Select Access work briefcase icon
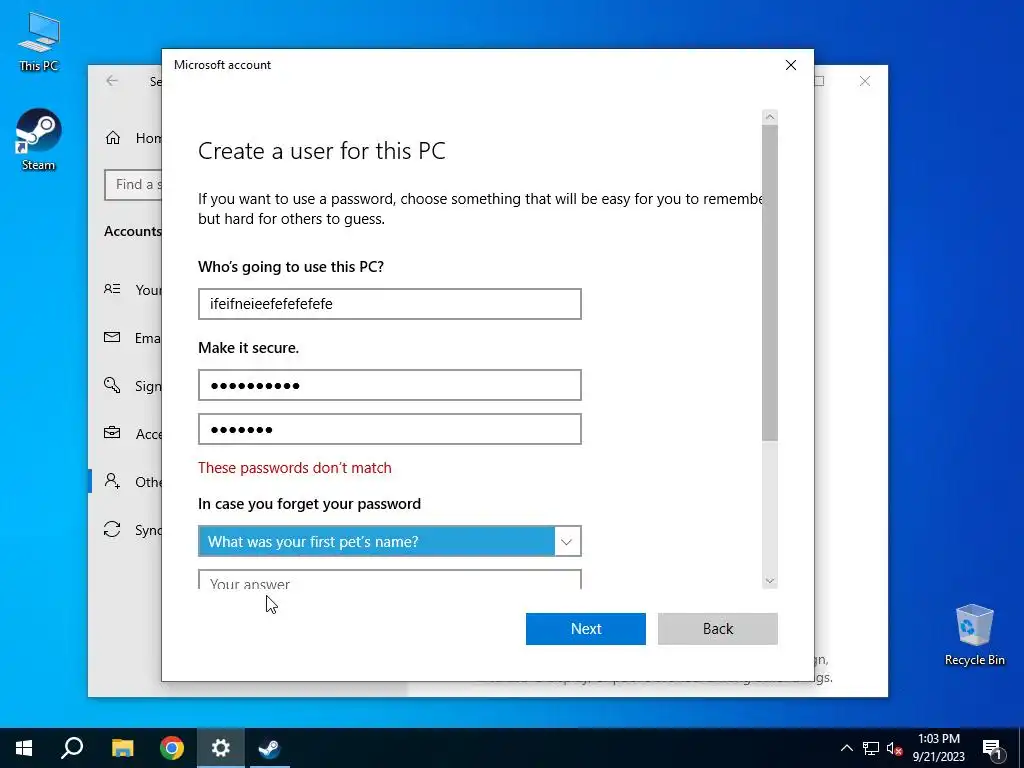Screen dimensions: 1024x768 [112, 433]
